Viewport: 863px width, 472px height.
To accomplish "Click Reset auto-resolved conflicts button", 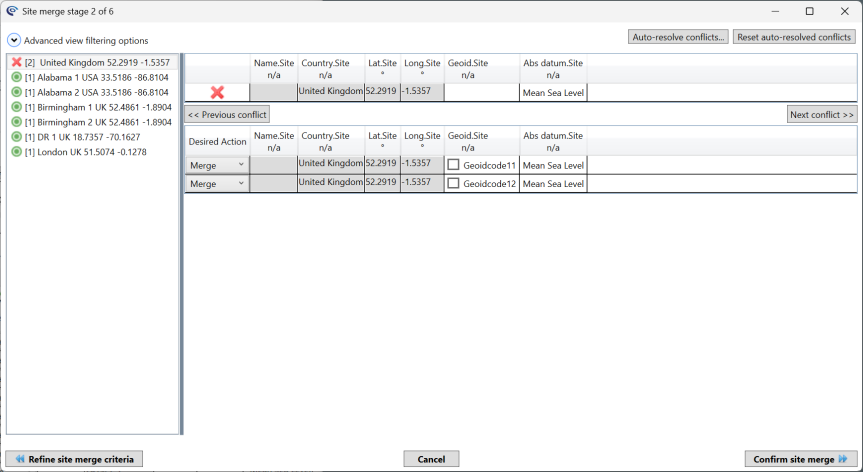I will [x=794, y=37].
